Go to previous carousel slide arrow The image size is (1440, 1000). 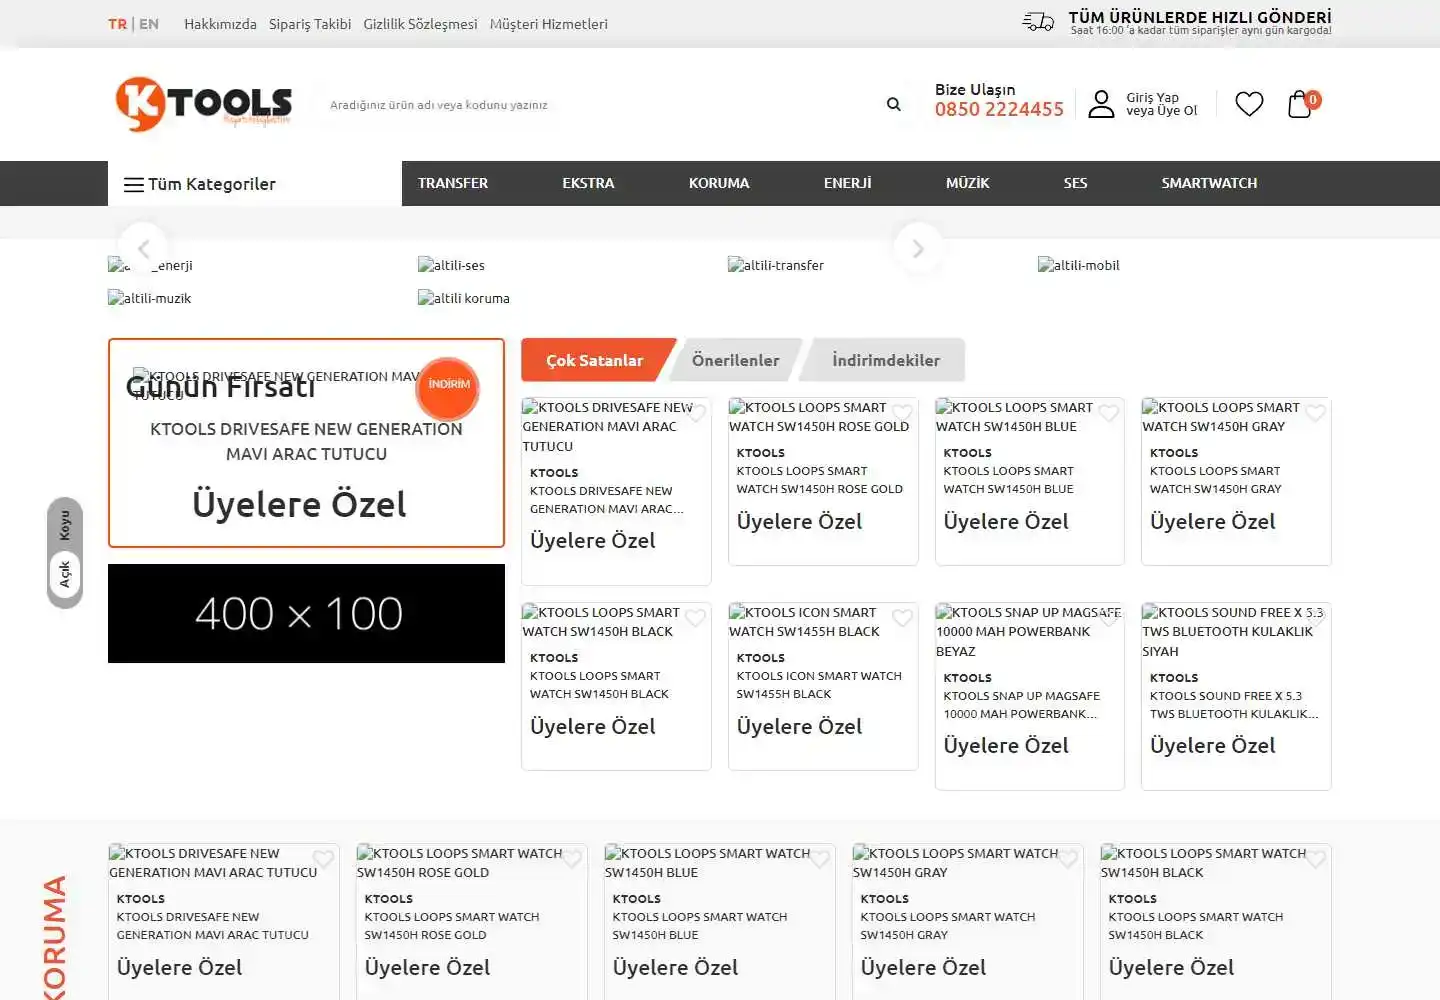tap(143, 248)
